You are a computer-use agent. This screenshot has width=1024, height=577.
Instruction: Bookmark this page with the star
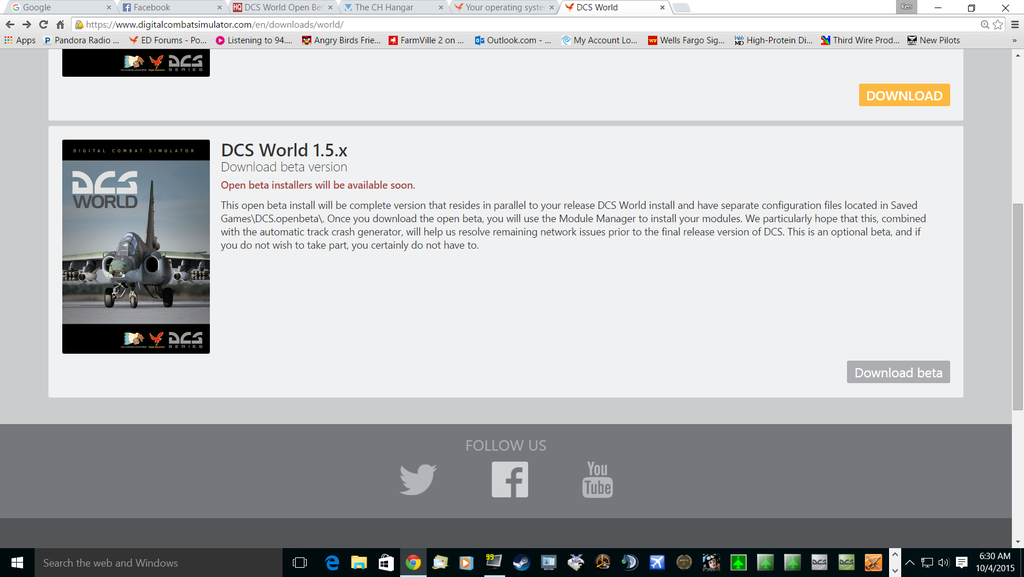[998, 24]
